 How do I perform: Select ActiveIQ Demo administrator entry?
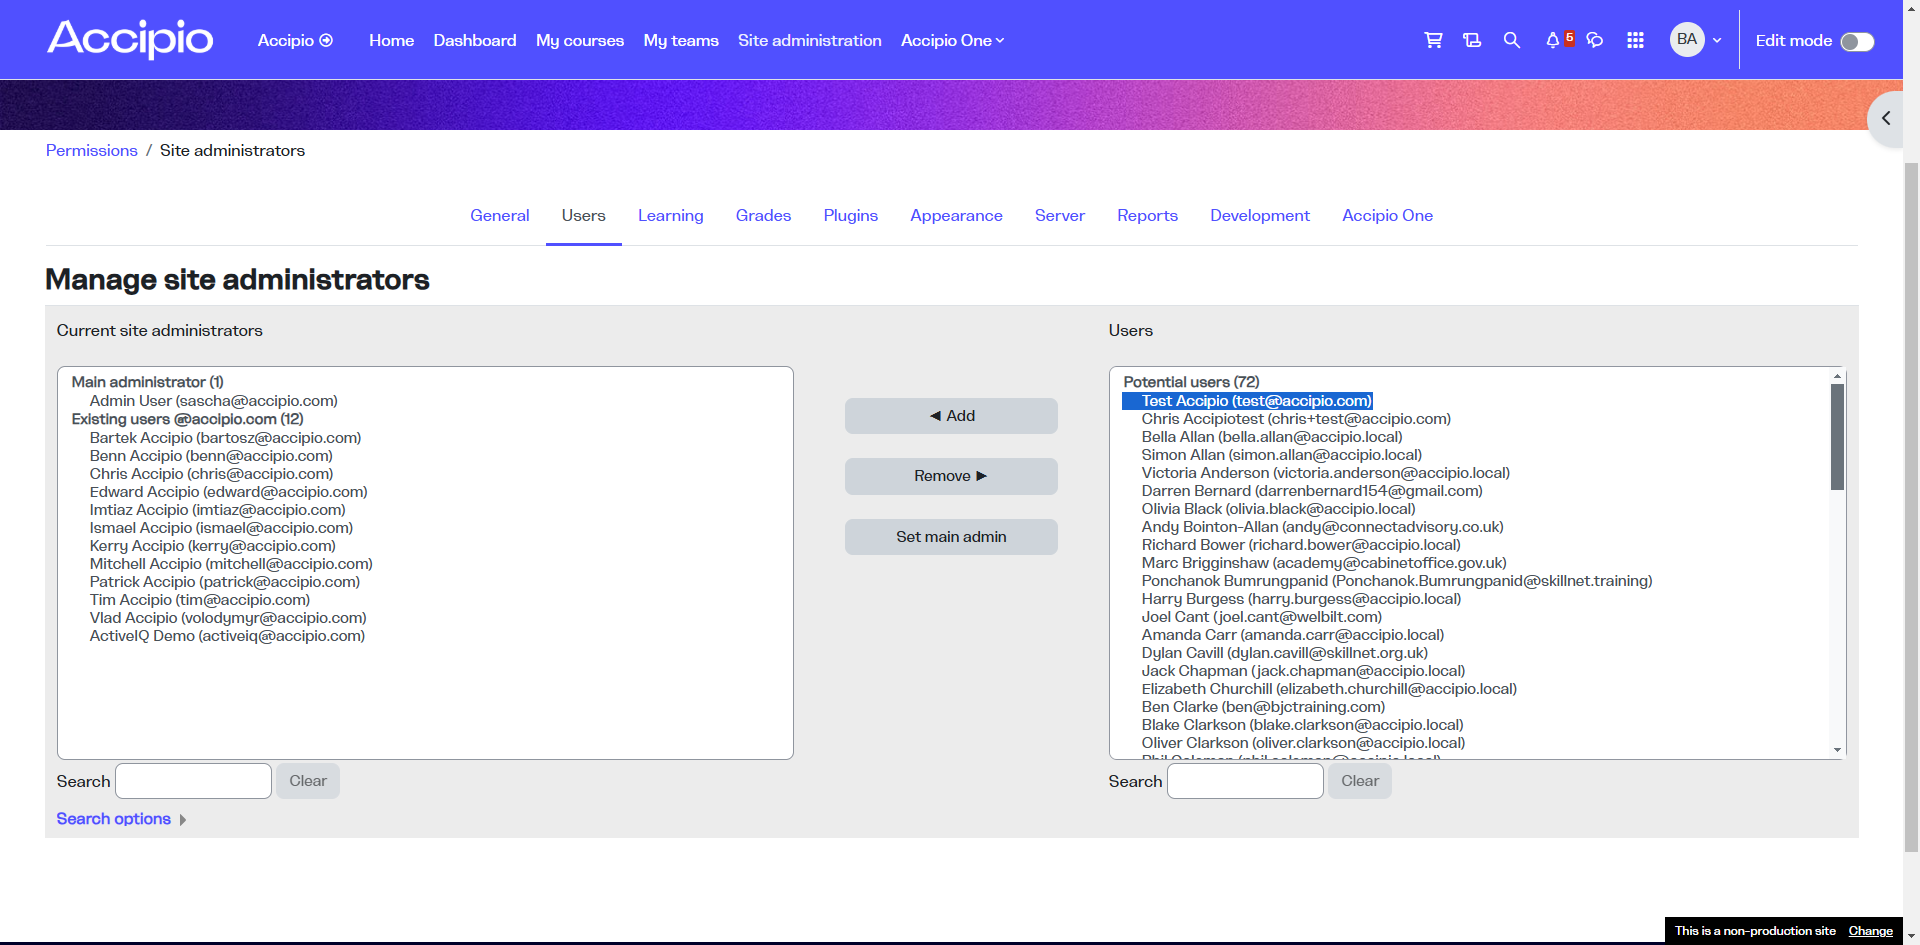coord(227,636)
